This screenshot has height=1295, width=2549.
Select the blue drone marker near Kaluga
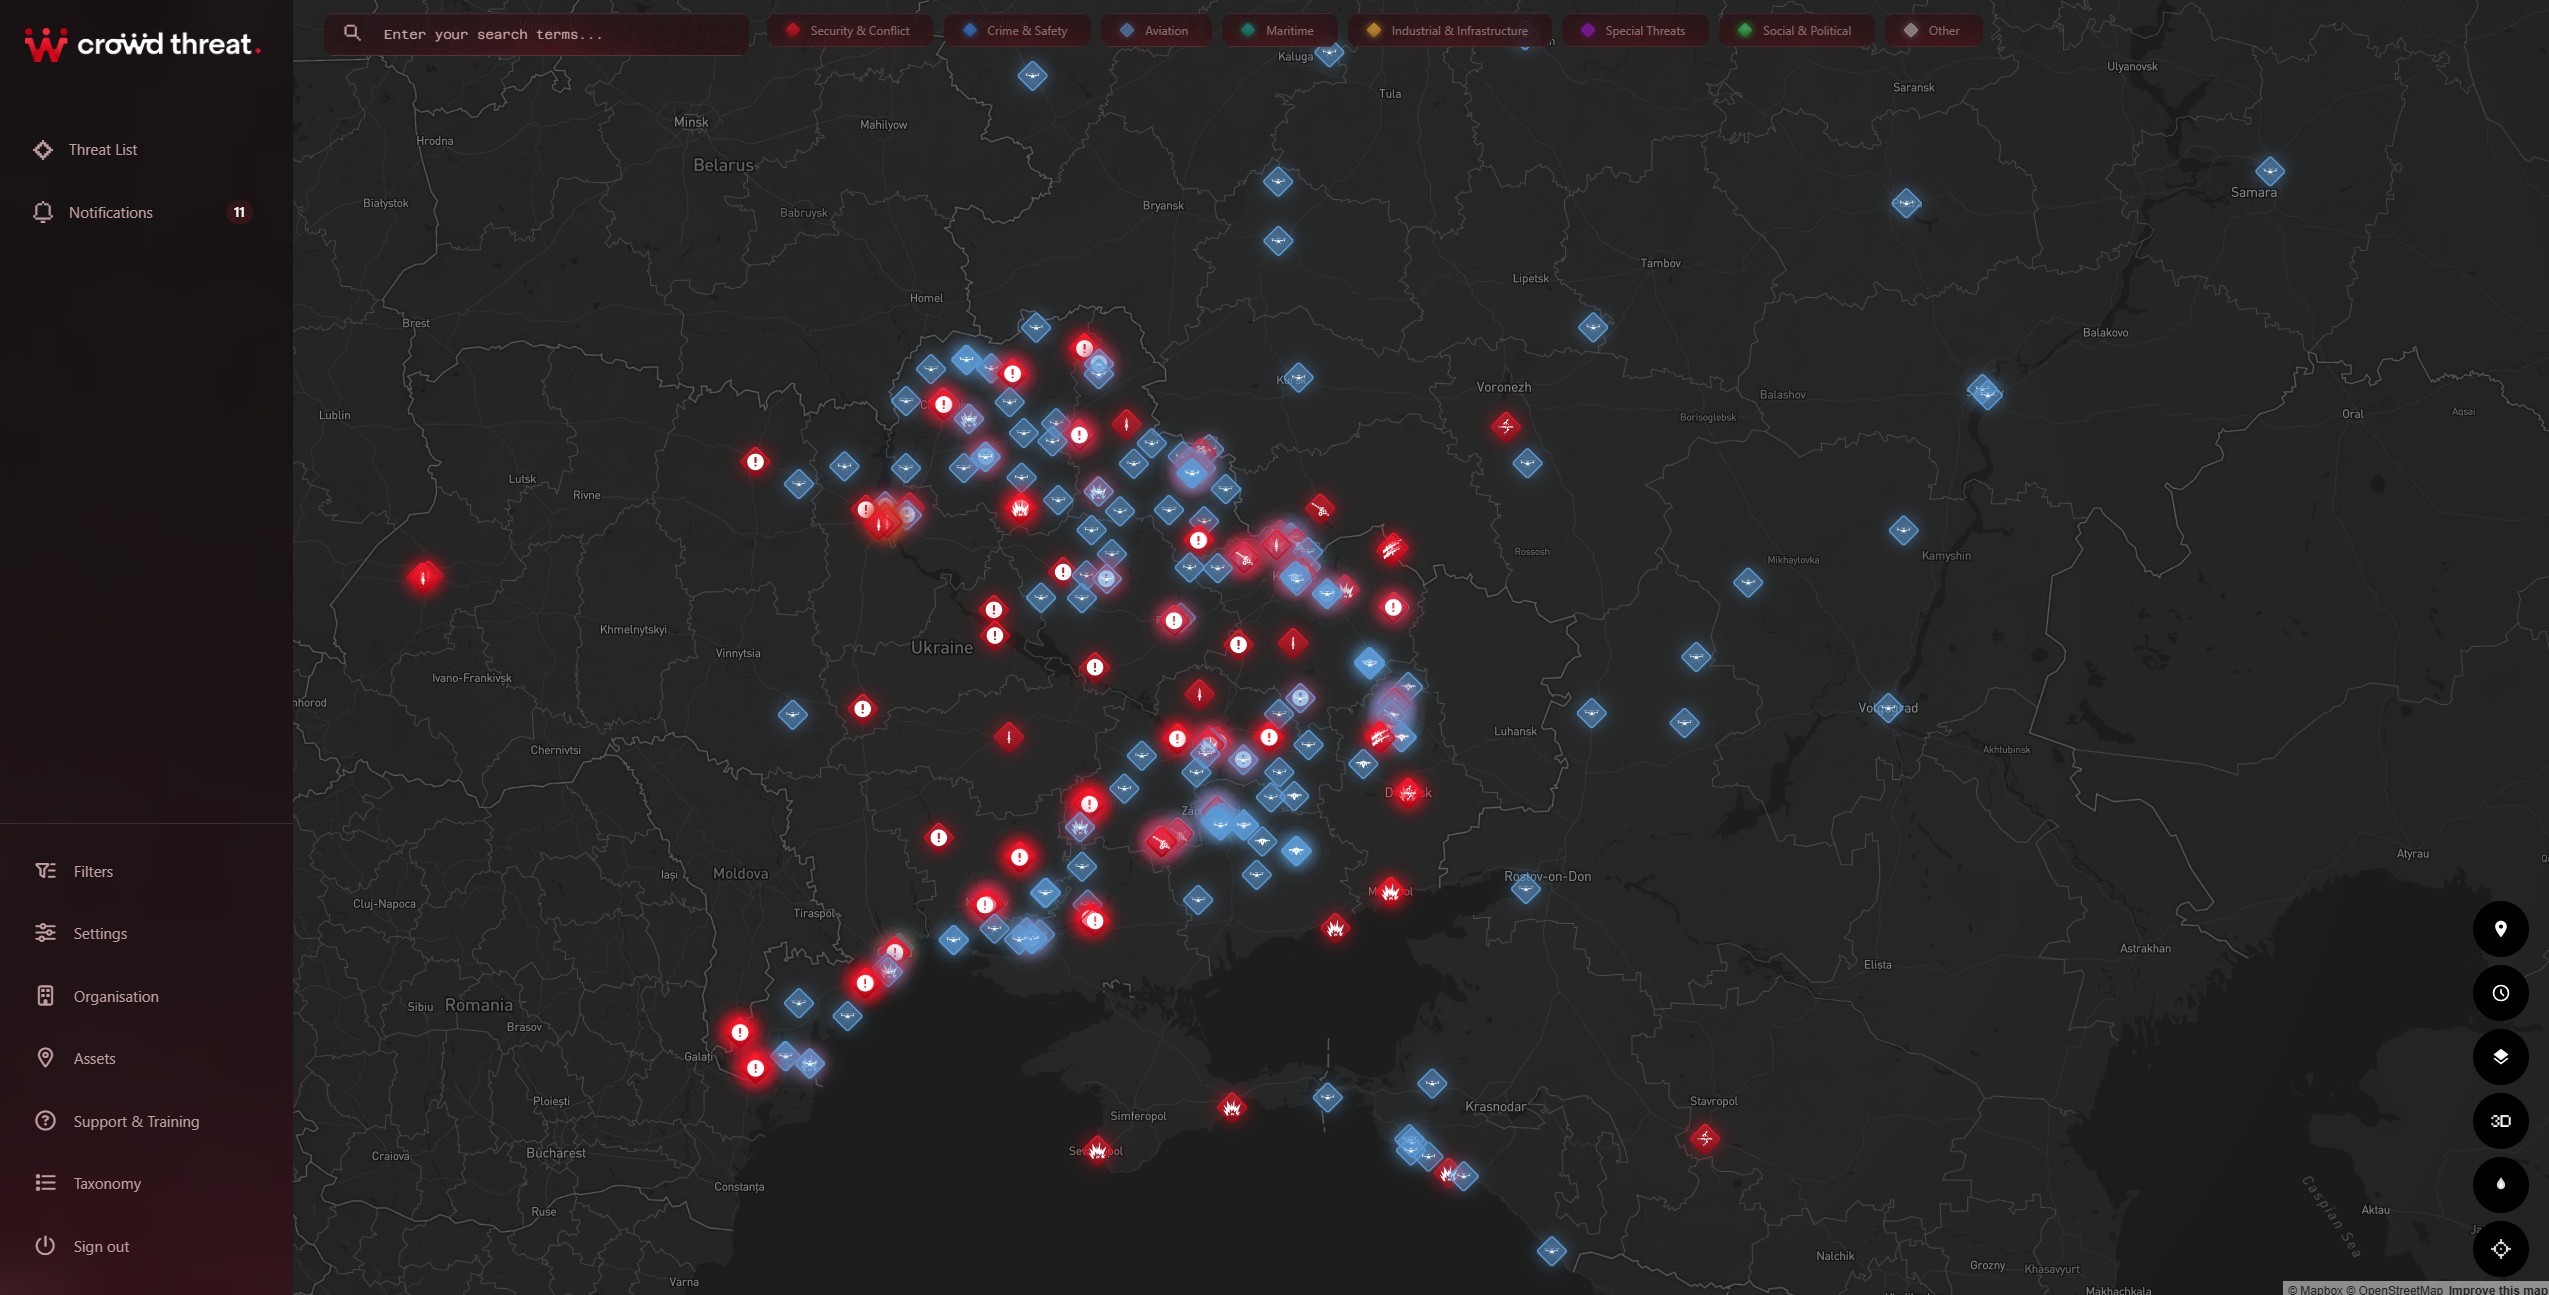click(x=1328, y=52)
